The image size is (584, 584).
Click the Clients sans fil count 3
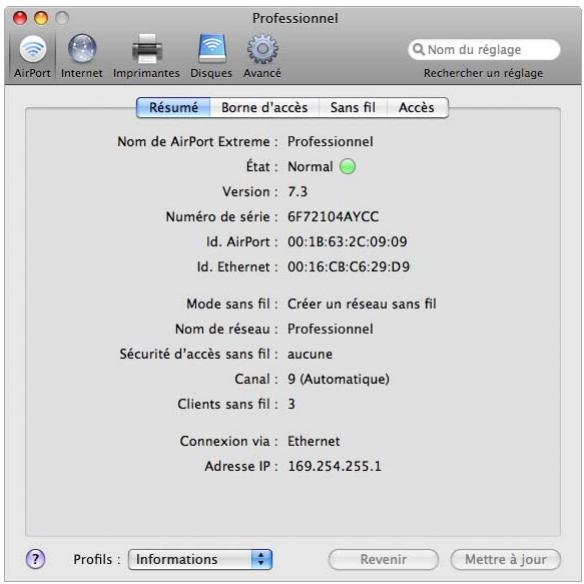pyautogui.click(x=292, y=404)
